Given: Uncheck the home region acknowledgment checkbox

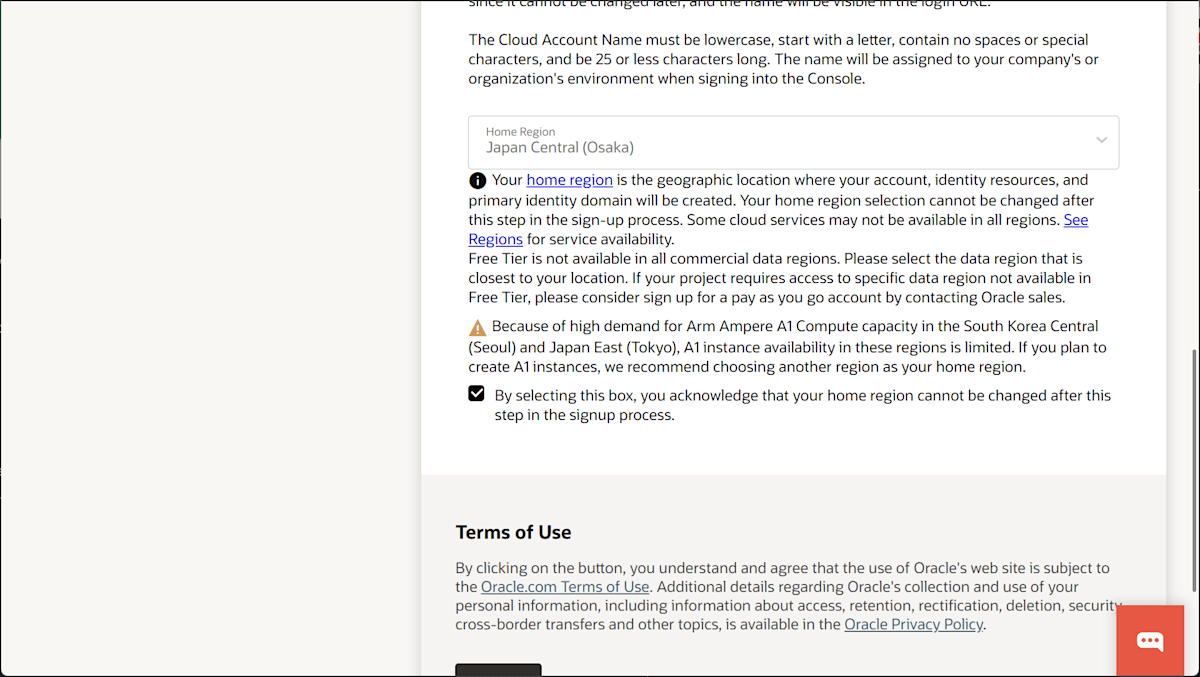Looking at the screenshot, I should pos(477,394).
